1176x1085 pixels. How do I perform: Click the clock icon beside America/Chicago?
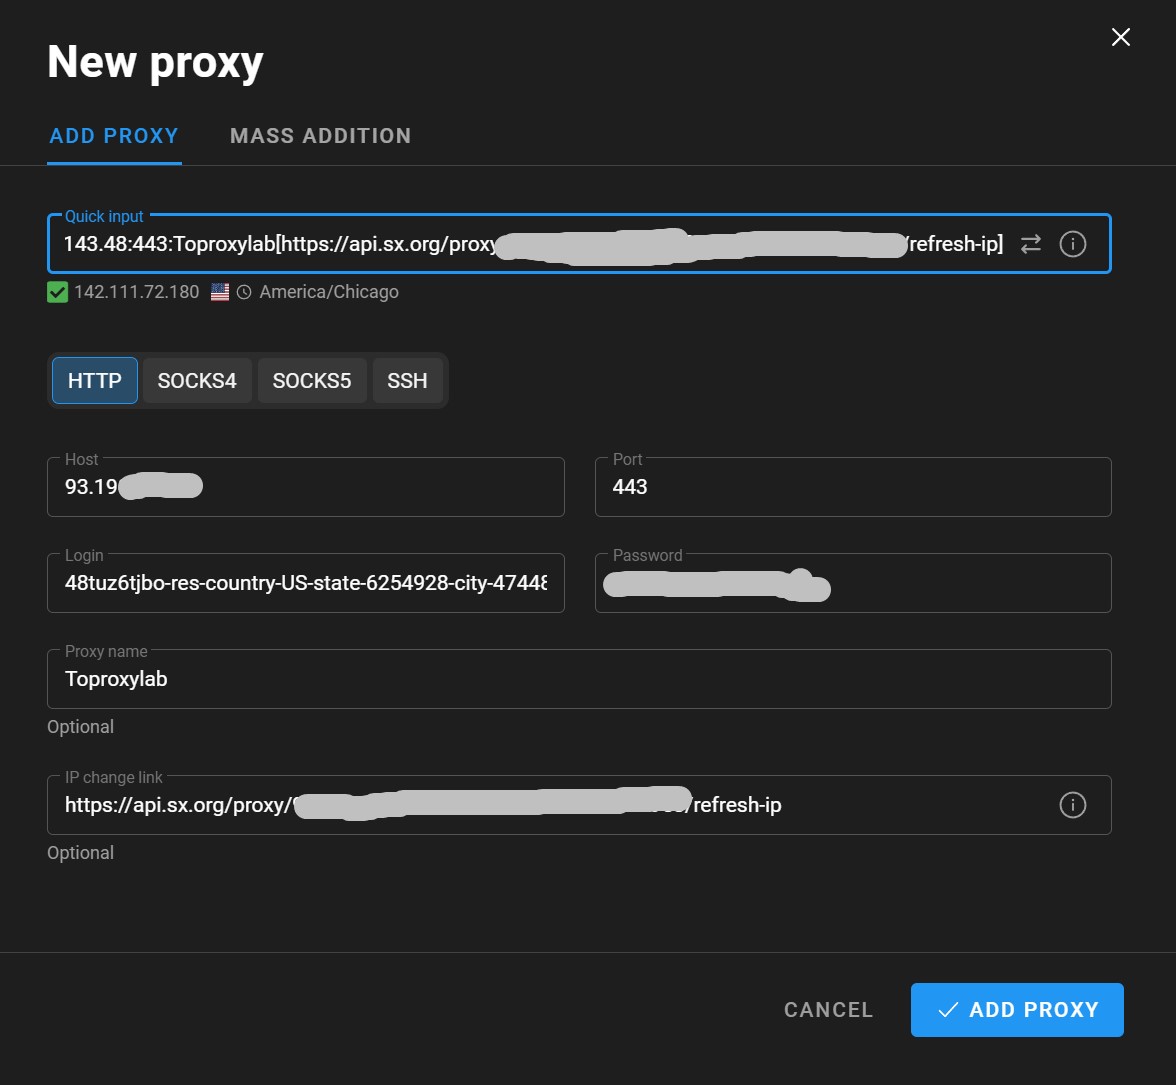(244, 292)
